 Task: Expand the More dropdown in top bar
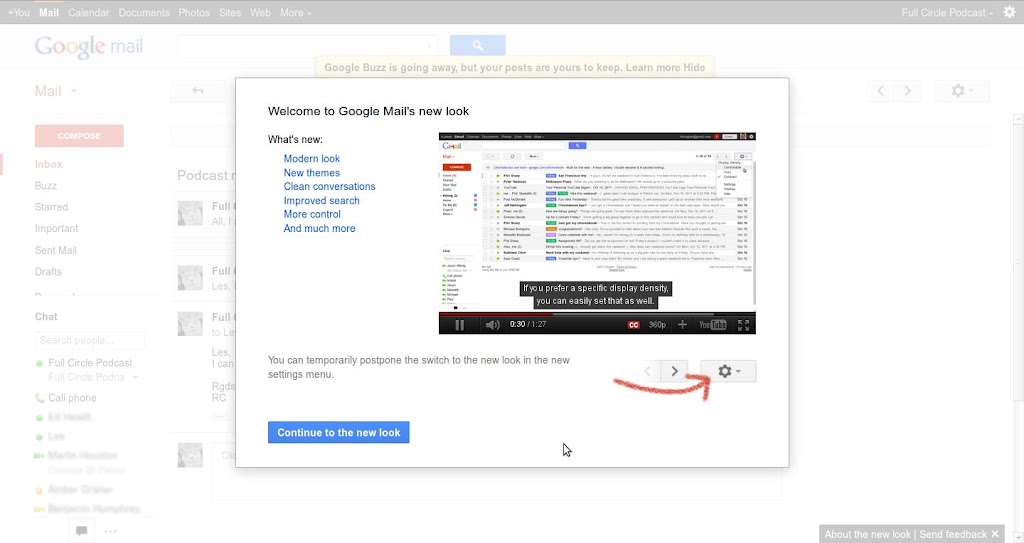click(x=295, y=12)
